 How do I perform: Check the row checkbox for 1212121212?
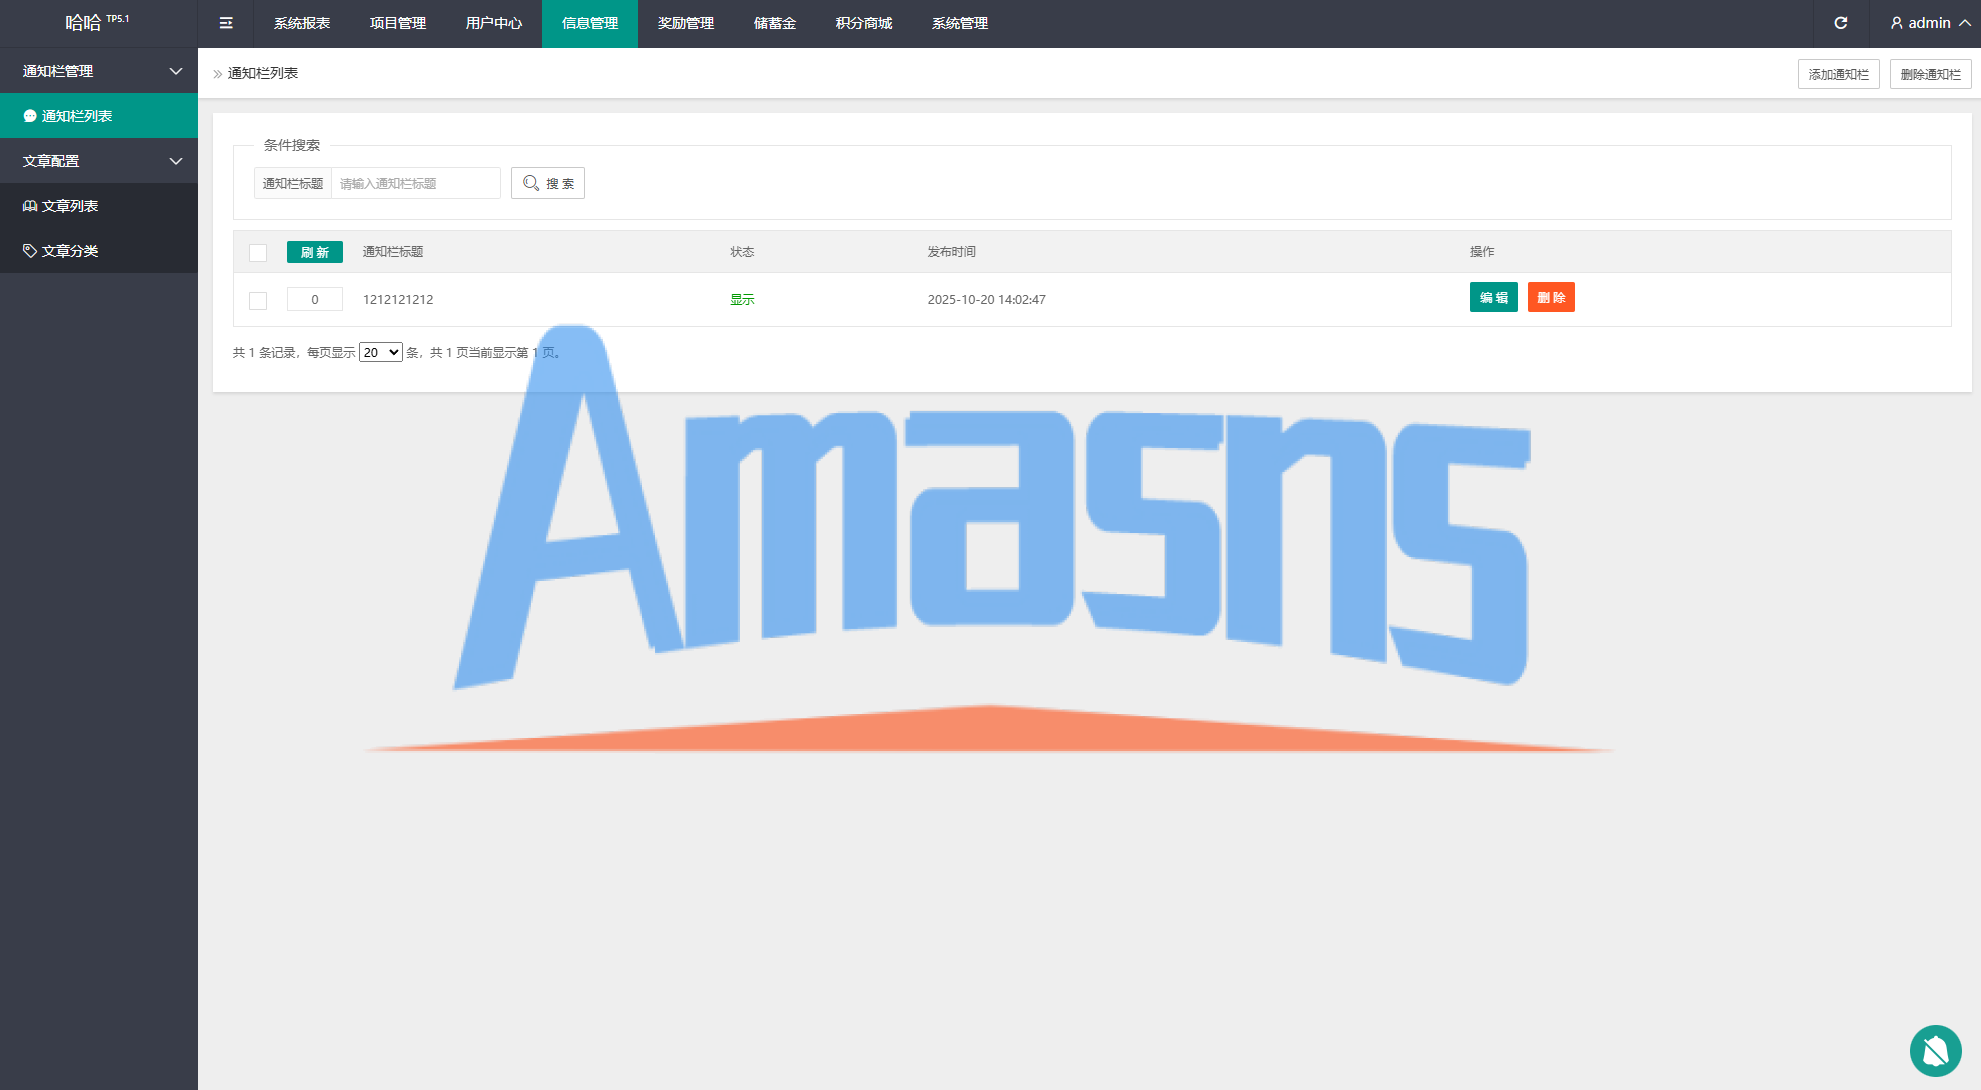click(x=258, y=300)
